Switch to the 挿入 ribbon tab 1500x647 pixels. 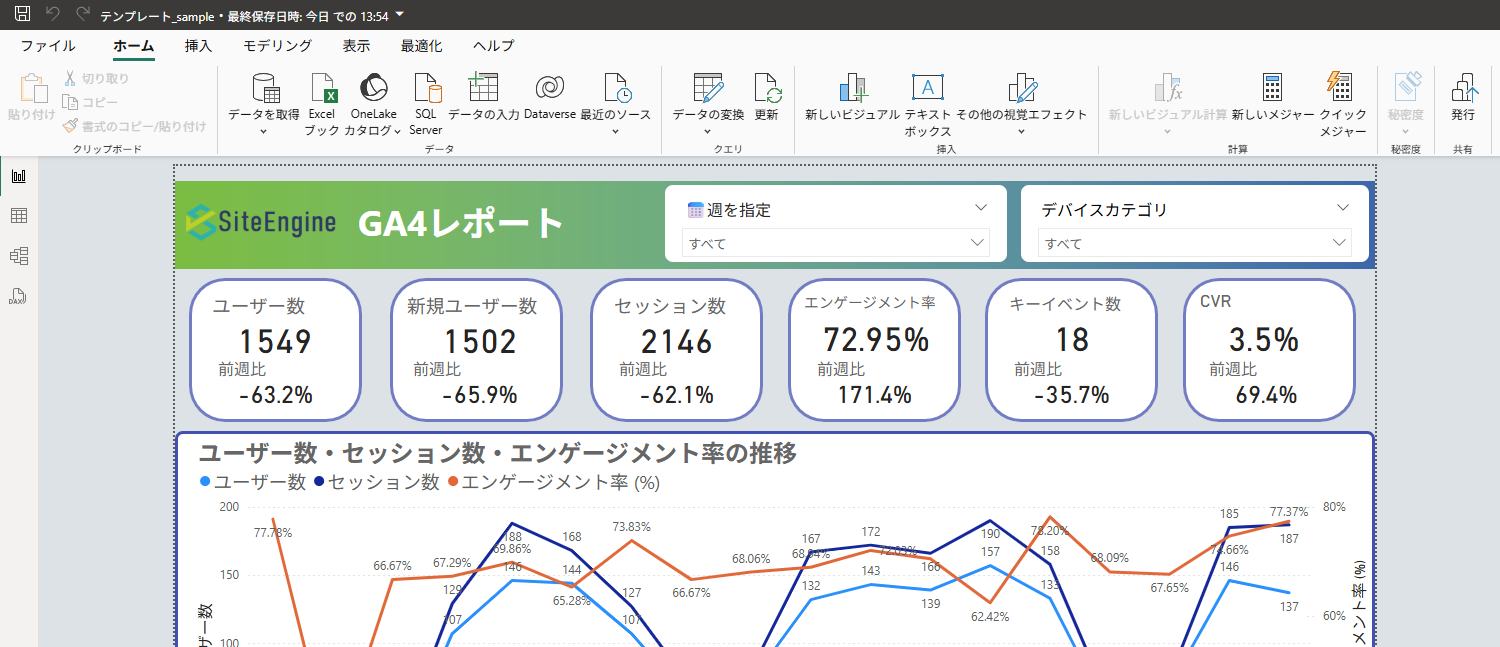pos(198,46)
